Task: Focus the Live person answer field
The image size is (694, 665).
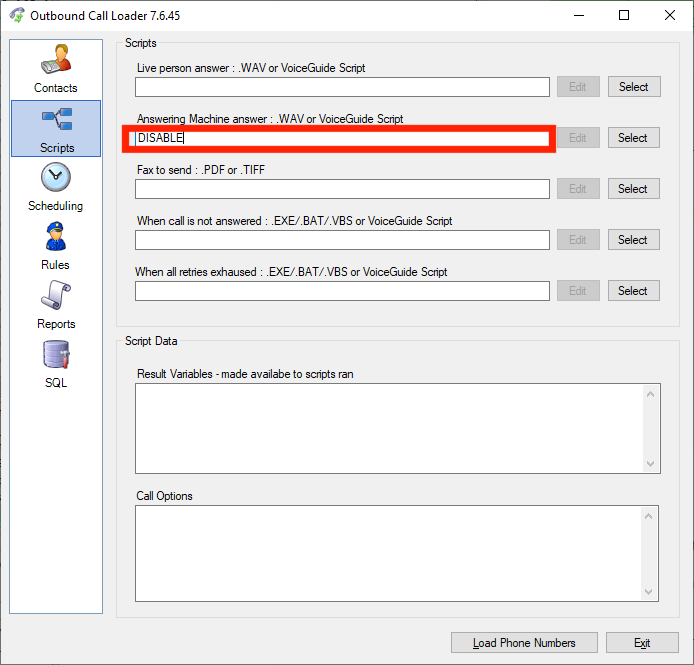Action: (342, 87)
